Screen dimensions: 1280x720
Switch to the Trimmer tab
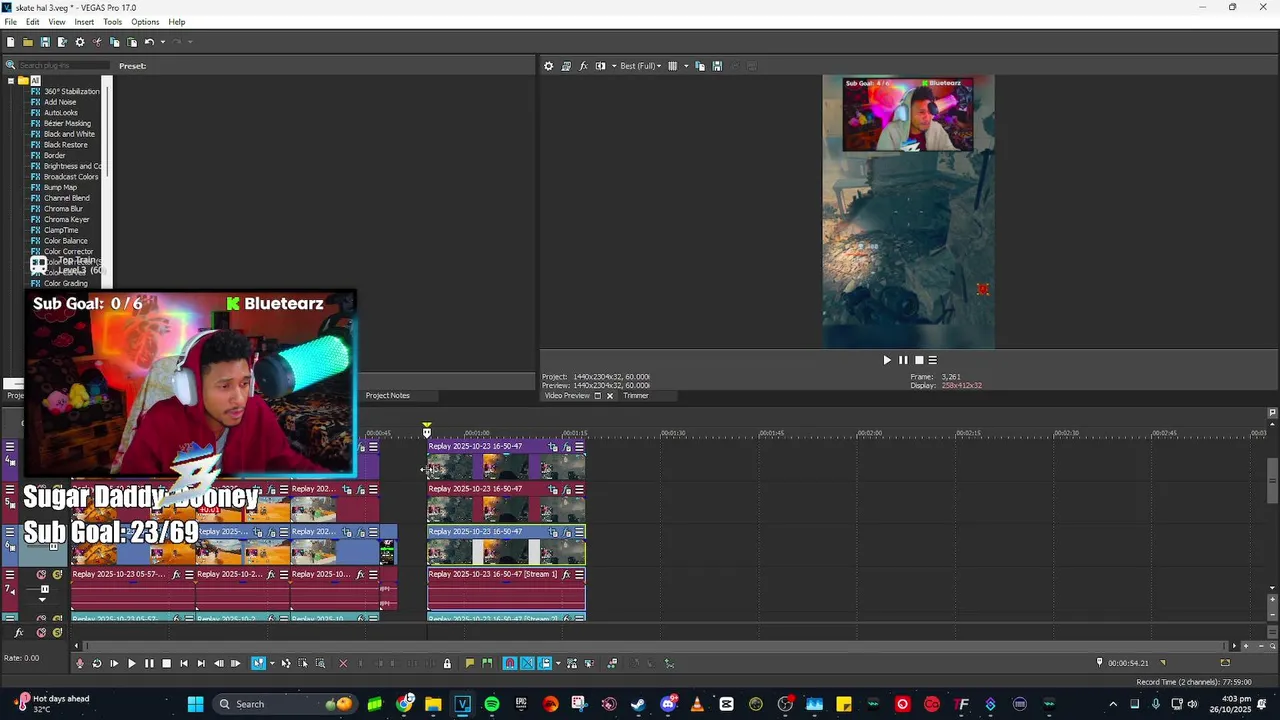tap(636, 395)
